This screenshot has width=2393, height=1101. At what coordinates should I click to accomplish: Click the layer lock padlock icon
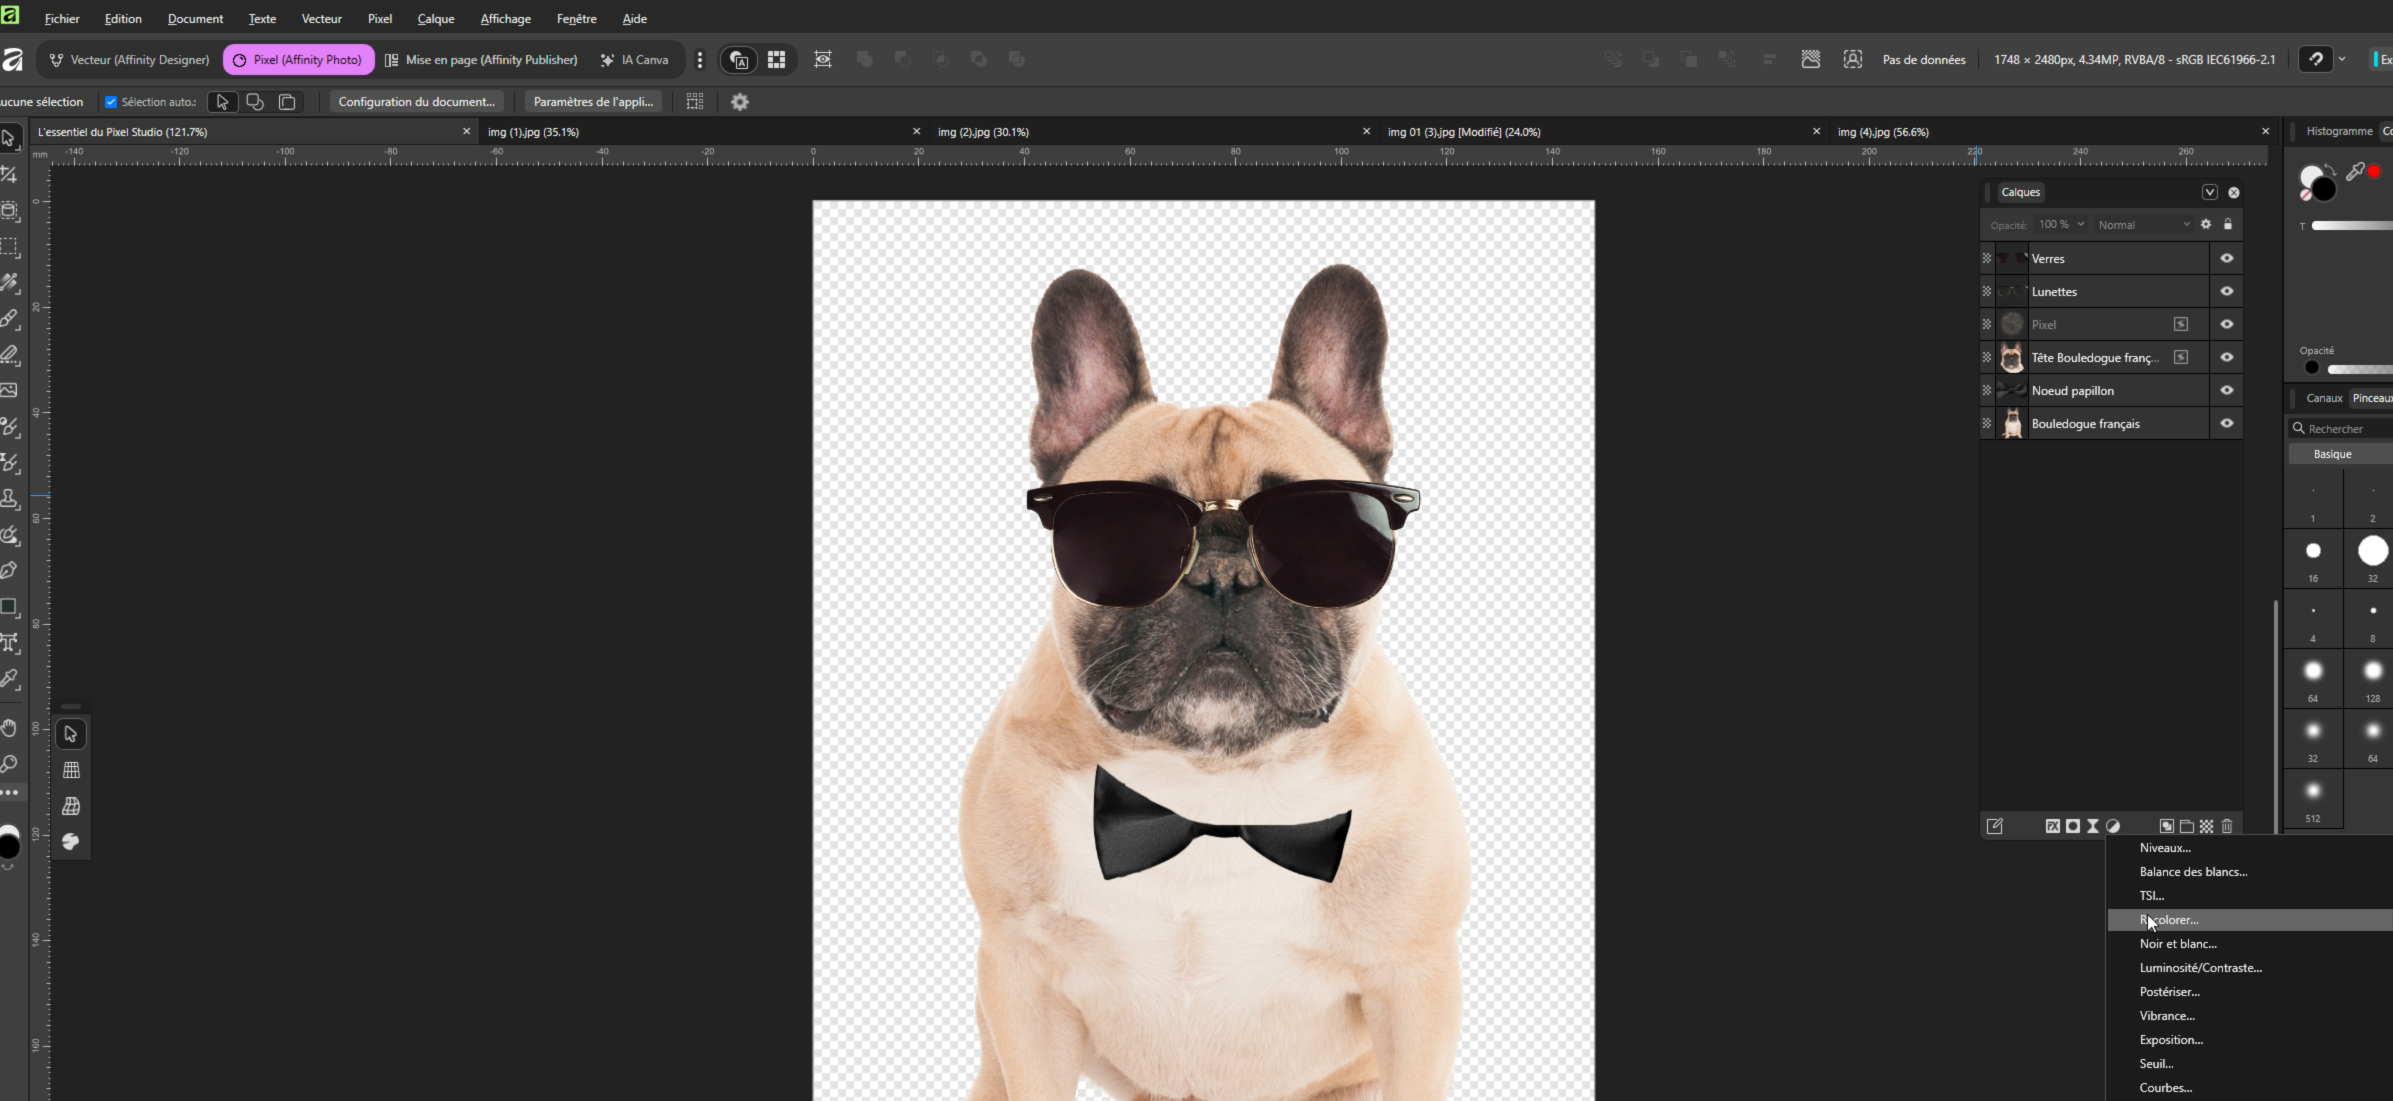click(2228, 224)
